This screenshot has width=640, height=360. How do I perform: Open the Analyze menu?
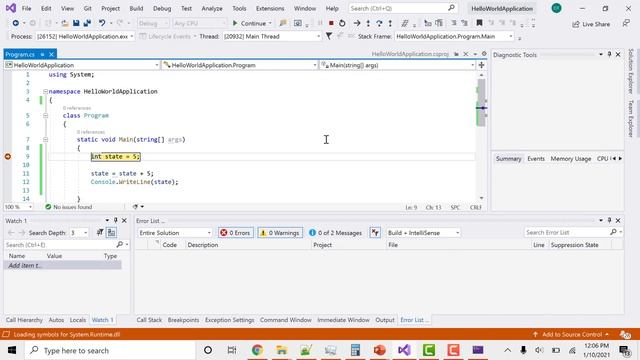coord(212,8)
